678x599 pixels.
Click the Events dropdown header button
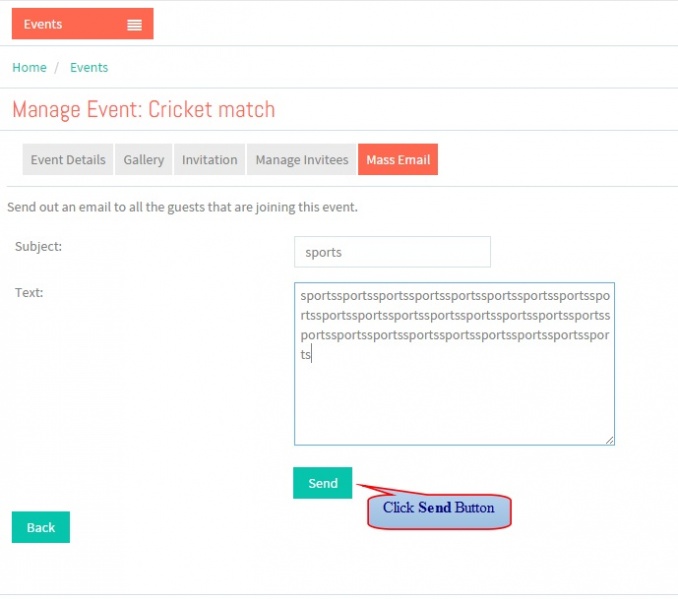(x=83, y=24)
